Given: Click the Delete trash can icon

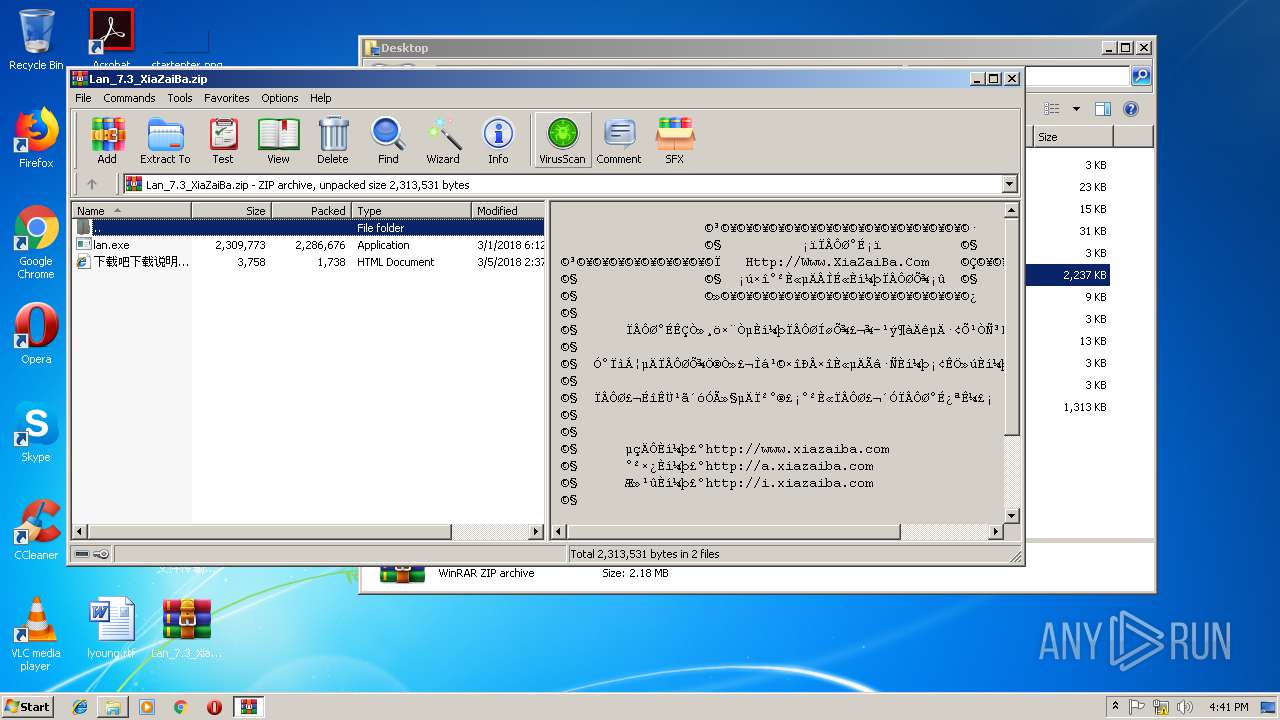Looking at the screenshot, I should (333, 140).
